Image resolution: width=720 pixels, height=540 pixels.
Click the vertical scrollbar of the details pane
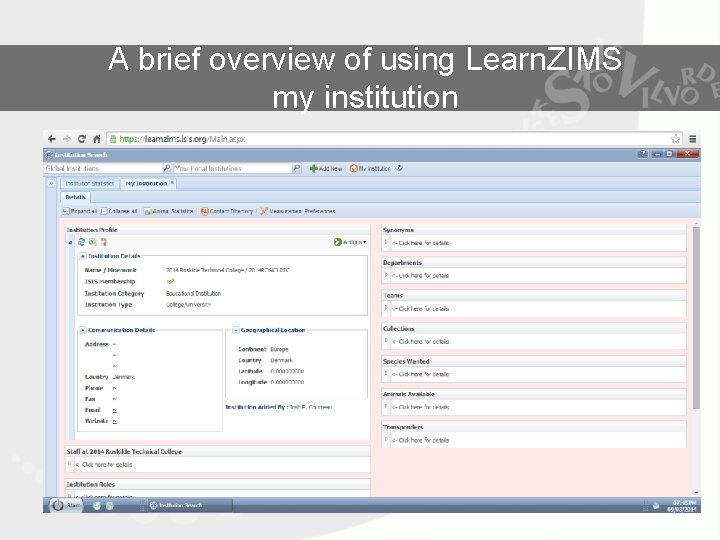pos(696,317)
